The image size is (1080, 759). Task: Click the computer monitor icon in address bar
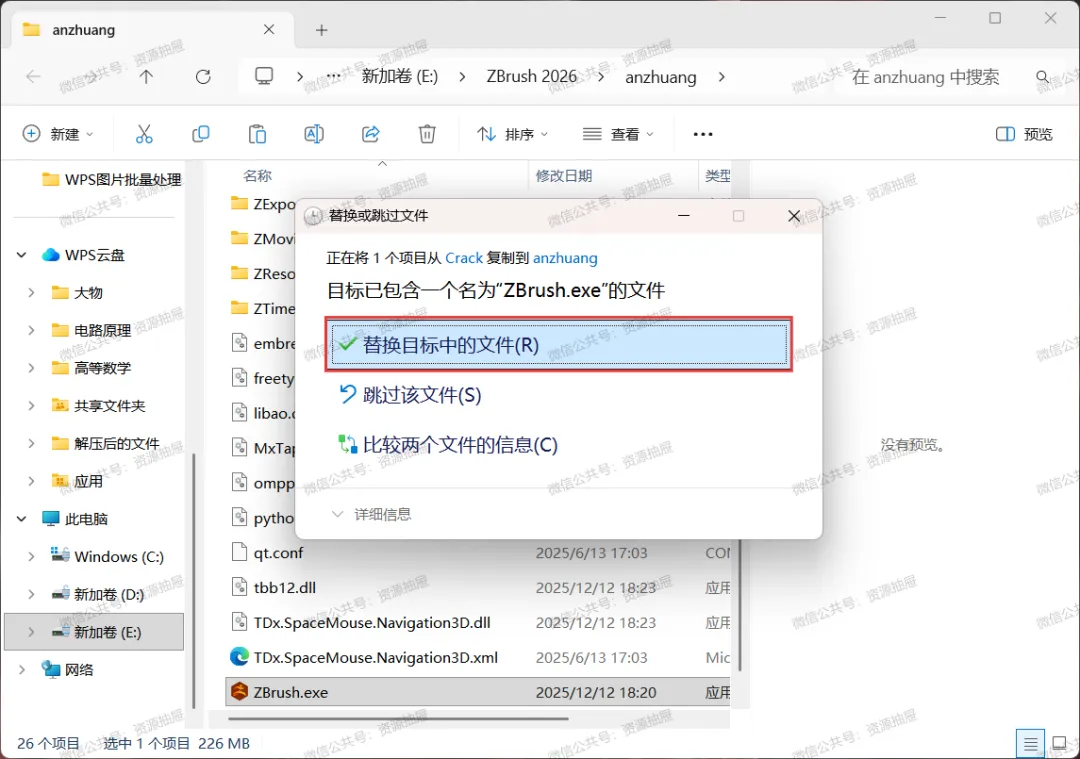coord(264,76)
